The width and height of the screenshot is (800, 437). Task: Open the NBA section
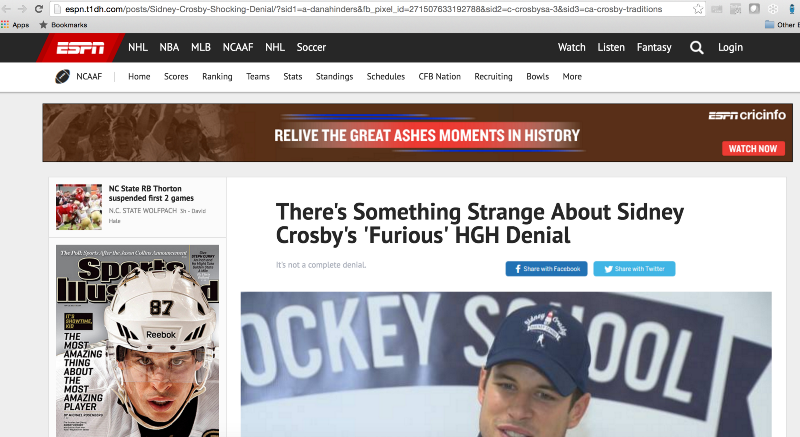point(169,47)
